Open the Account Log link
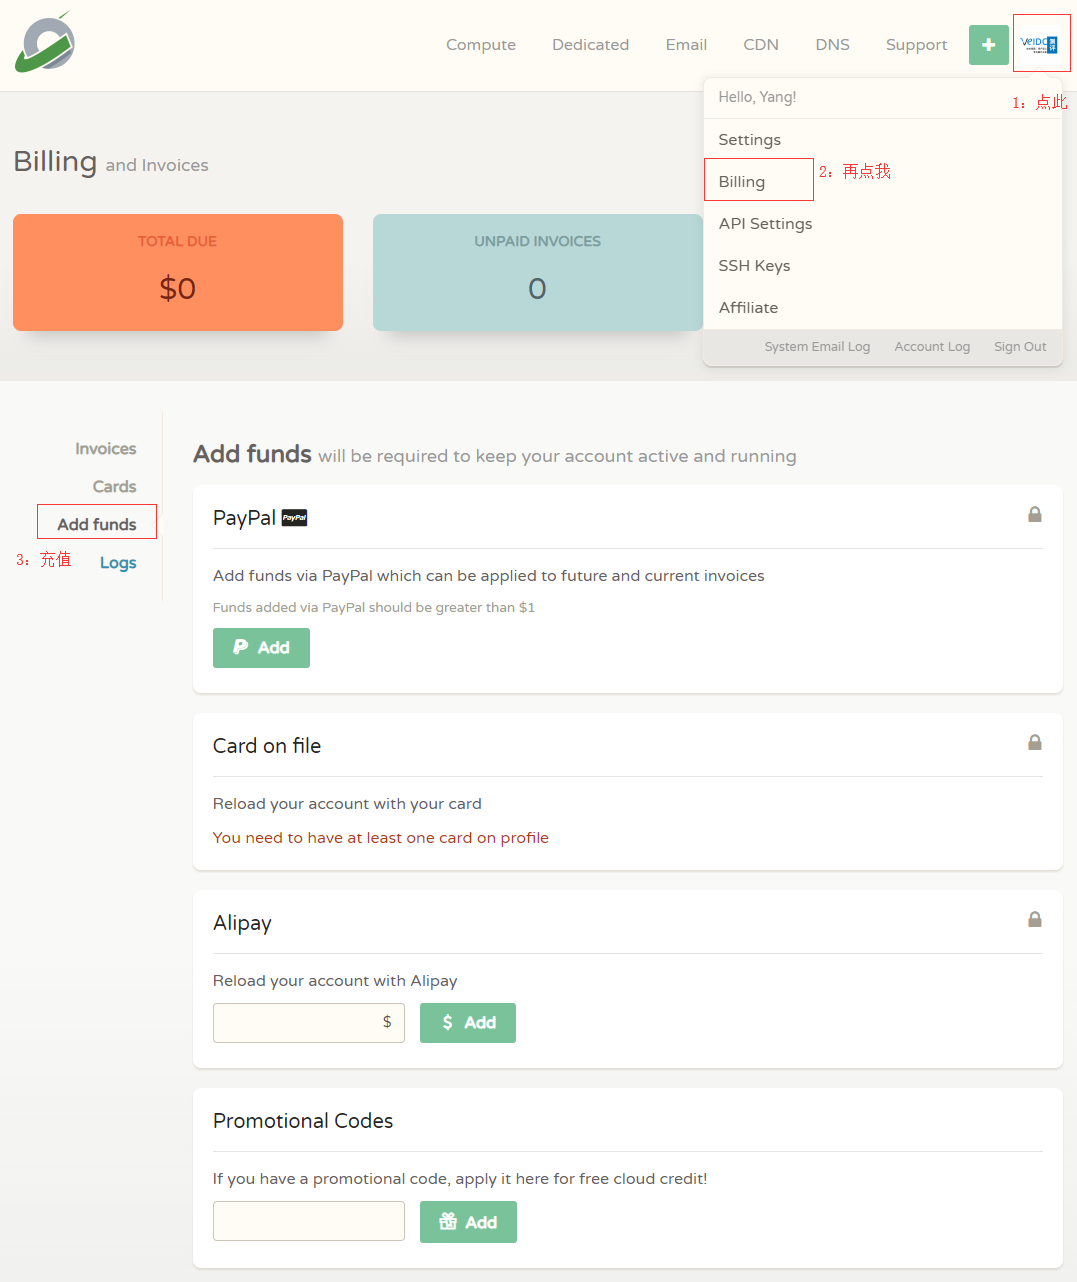This screenshot has width=1077, height=1282. [931, 347]
